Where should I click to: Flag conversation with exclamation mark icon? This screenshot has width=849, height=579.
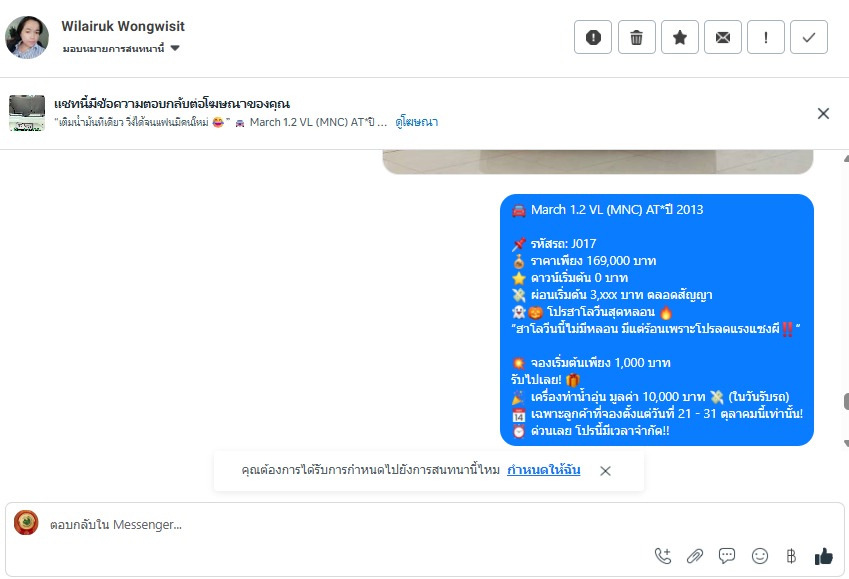click(766, 37)
